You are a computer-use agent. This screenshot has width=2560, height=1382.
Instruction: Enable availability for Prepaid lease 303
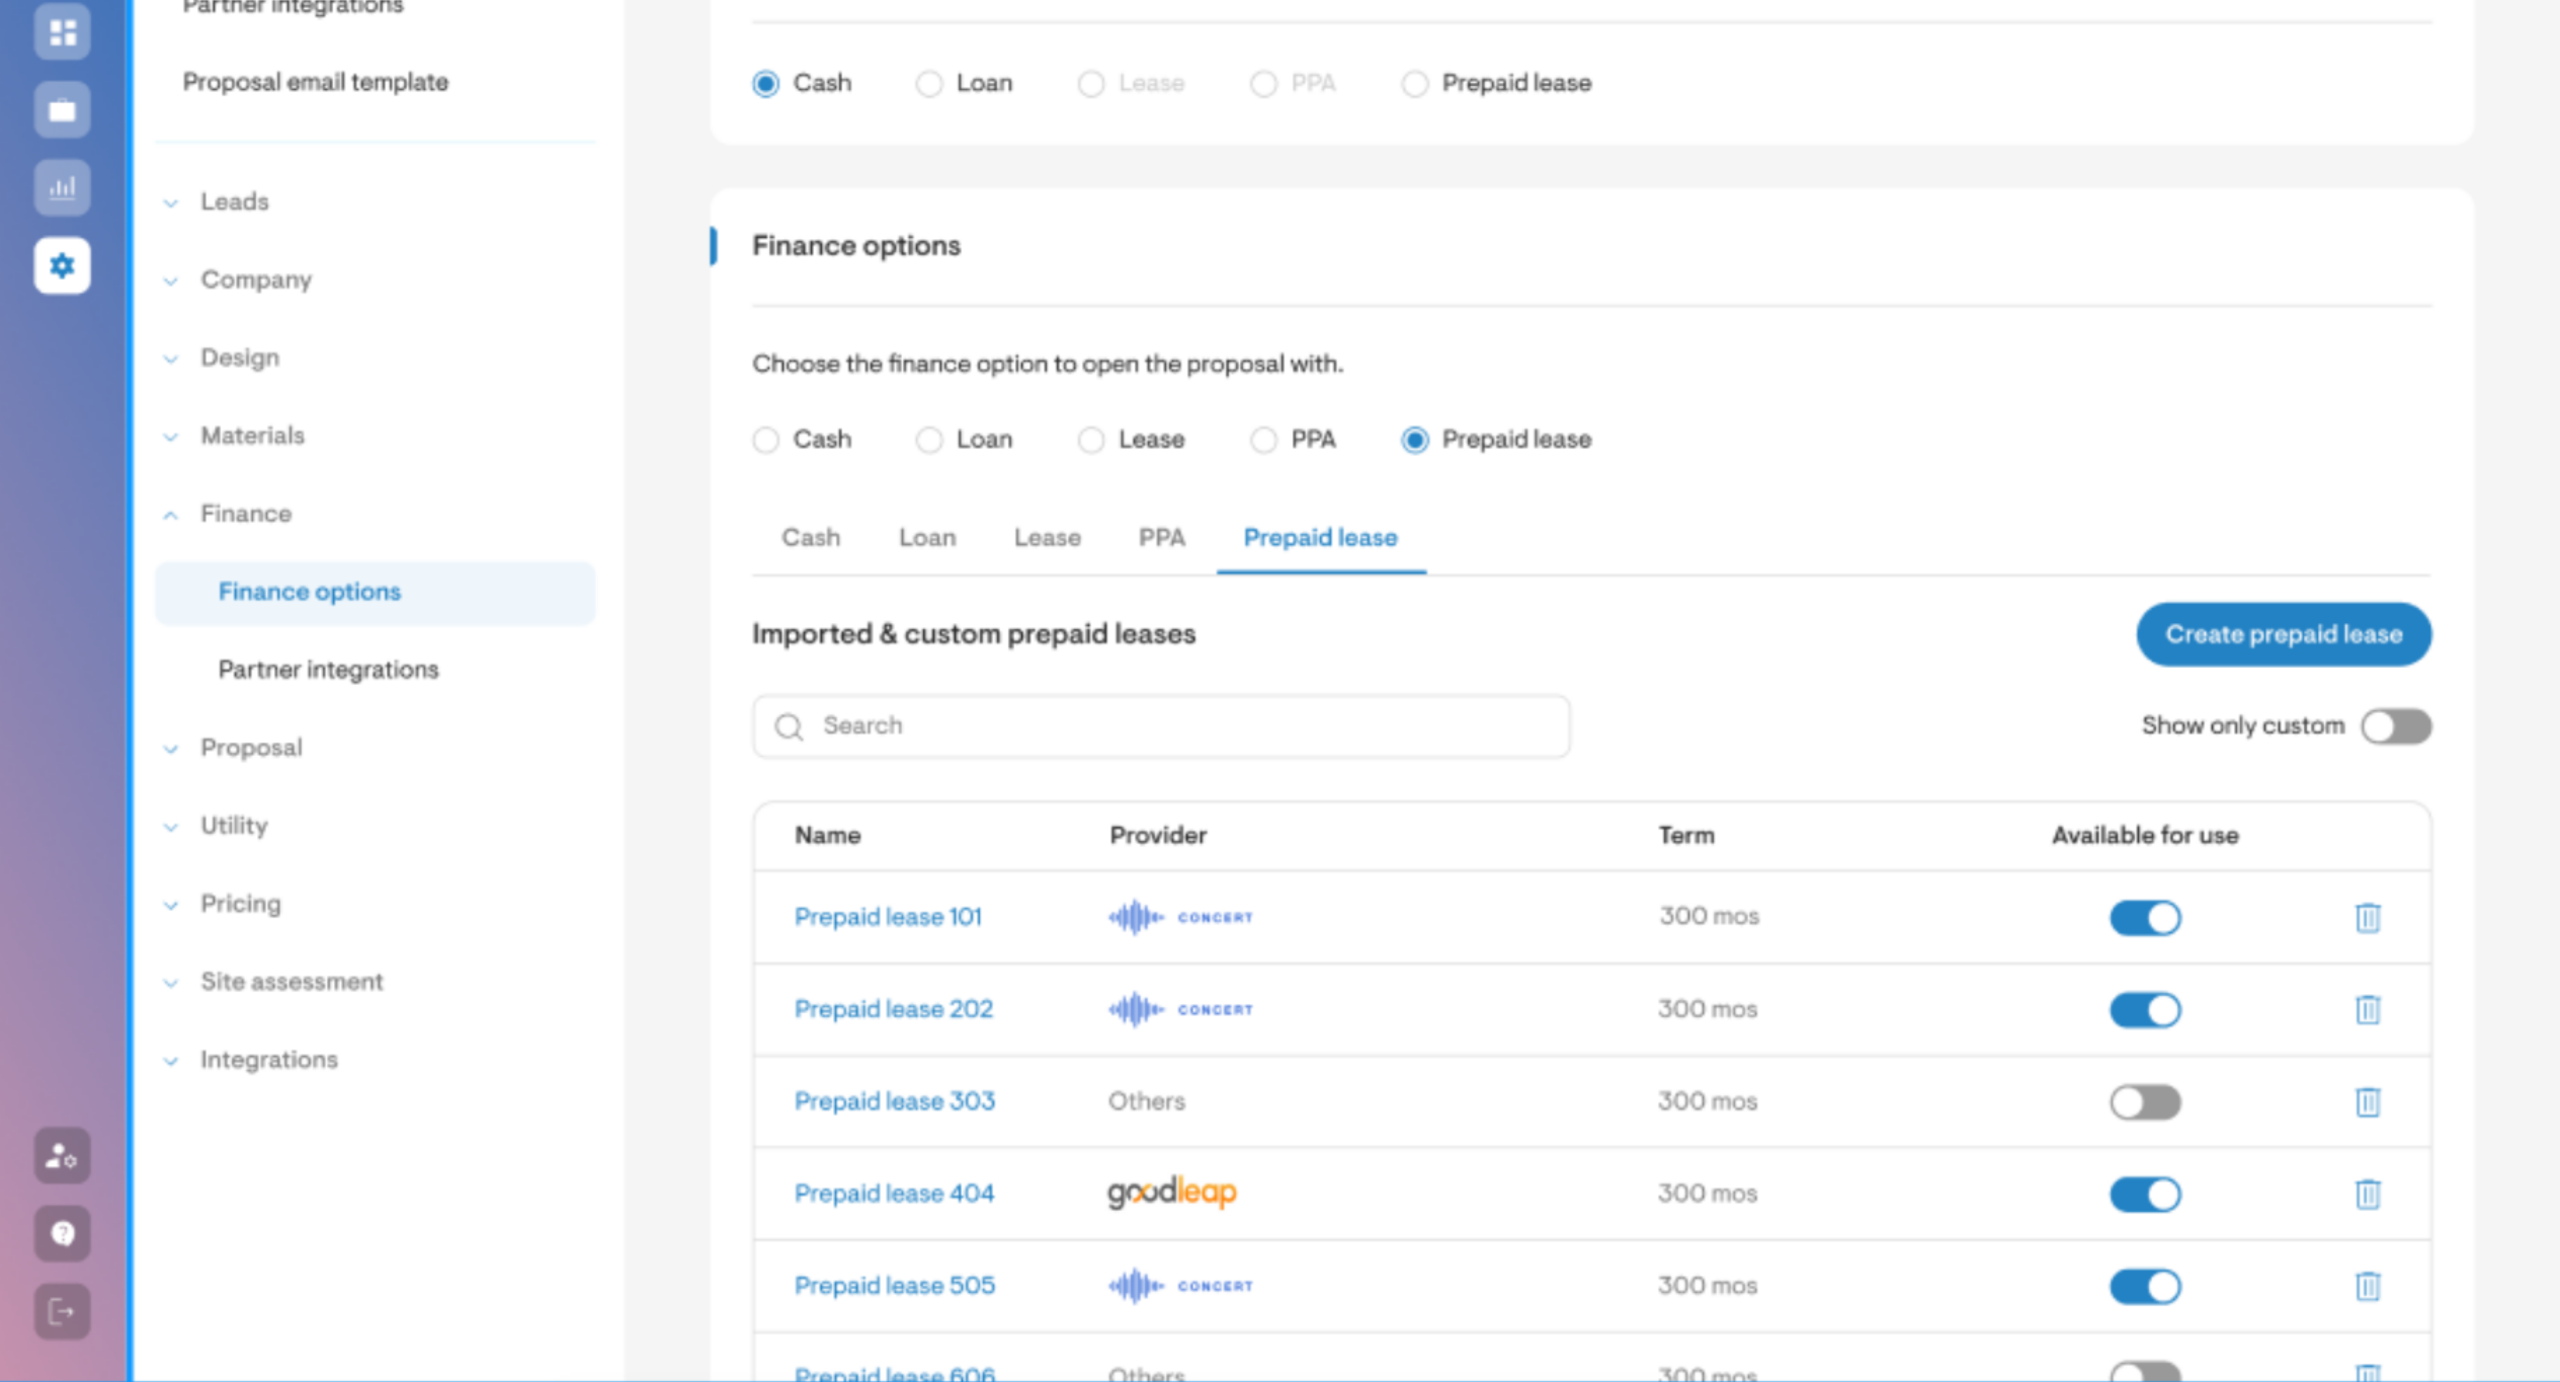coord(2145,1102)
